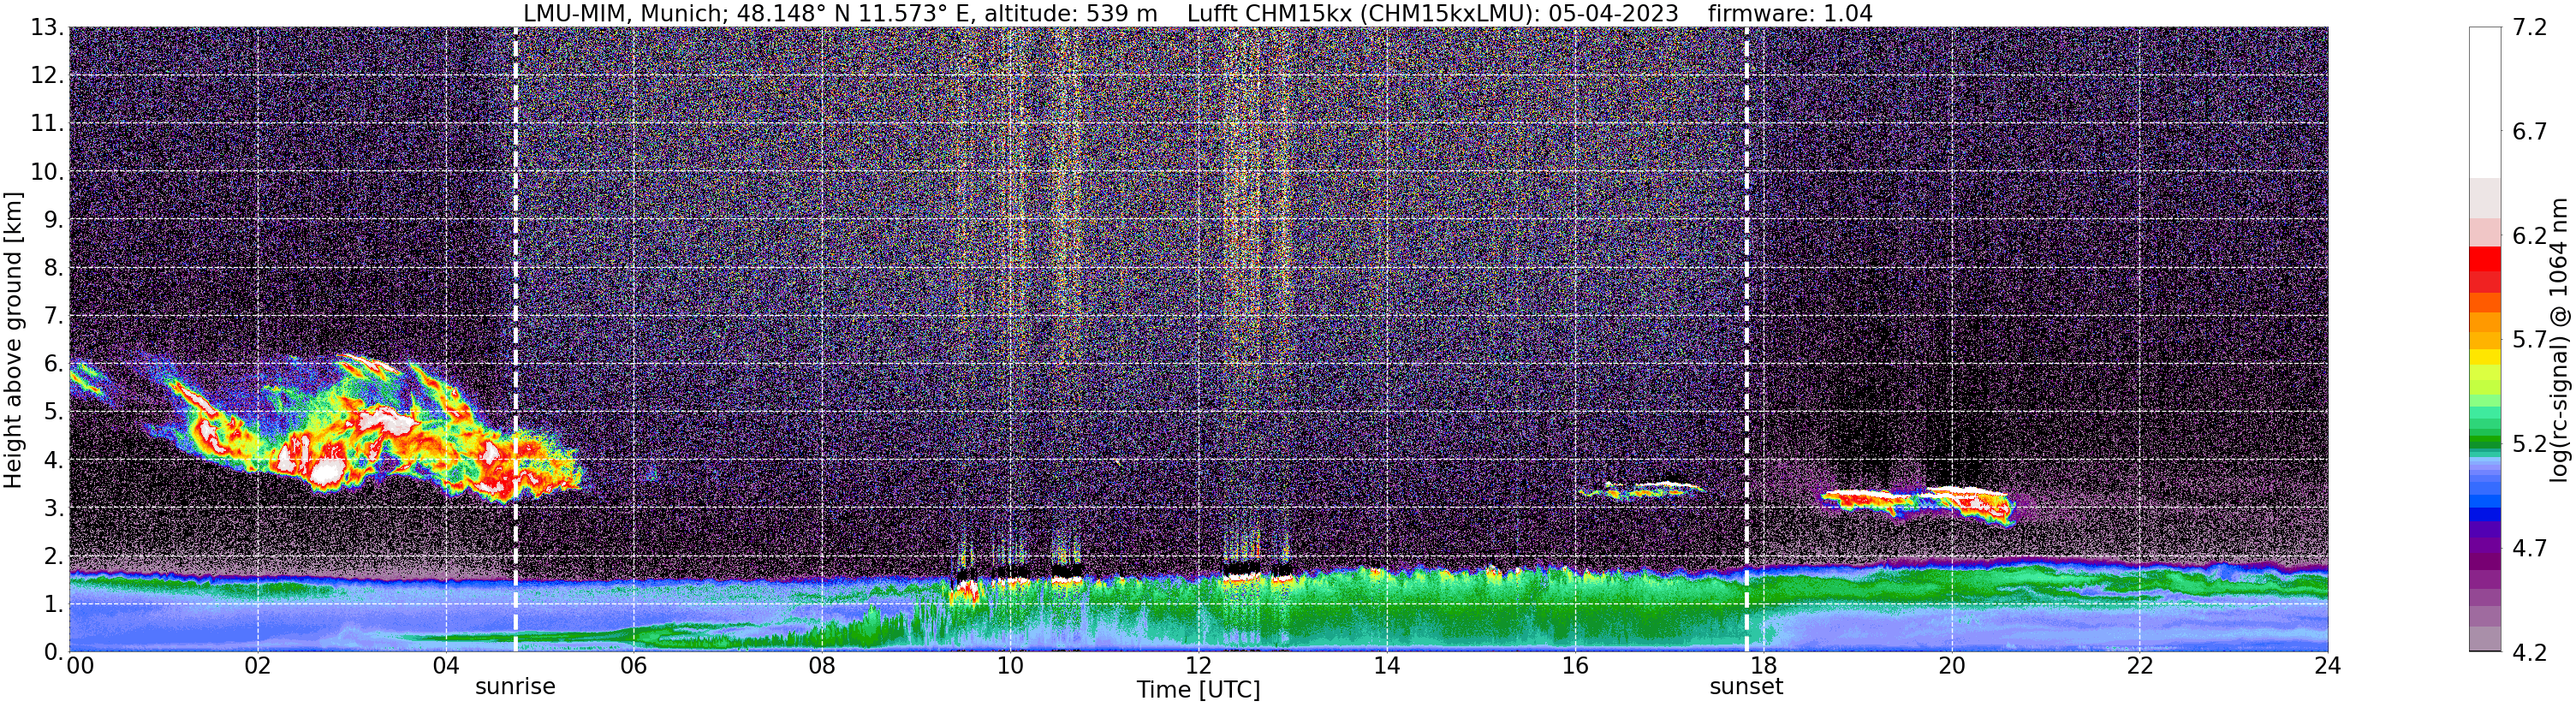The image size is (2576, 707).
Task: Click the "sunset" label below the time axis
Action: click(x=1746, y=687)
